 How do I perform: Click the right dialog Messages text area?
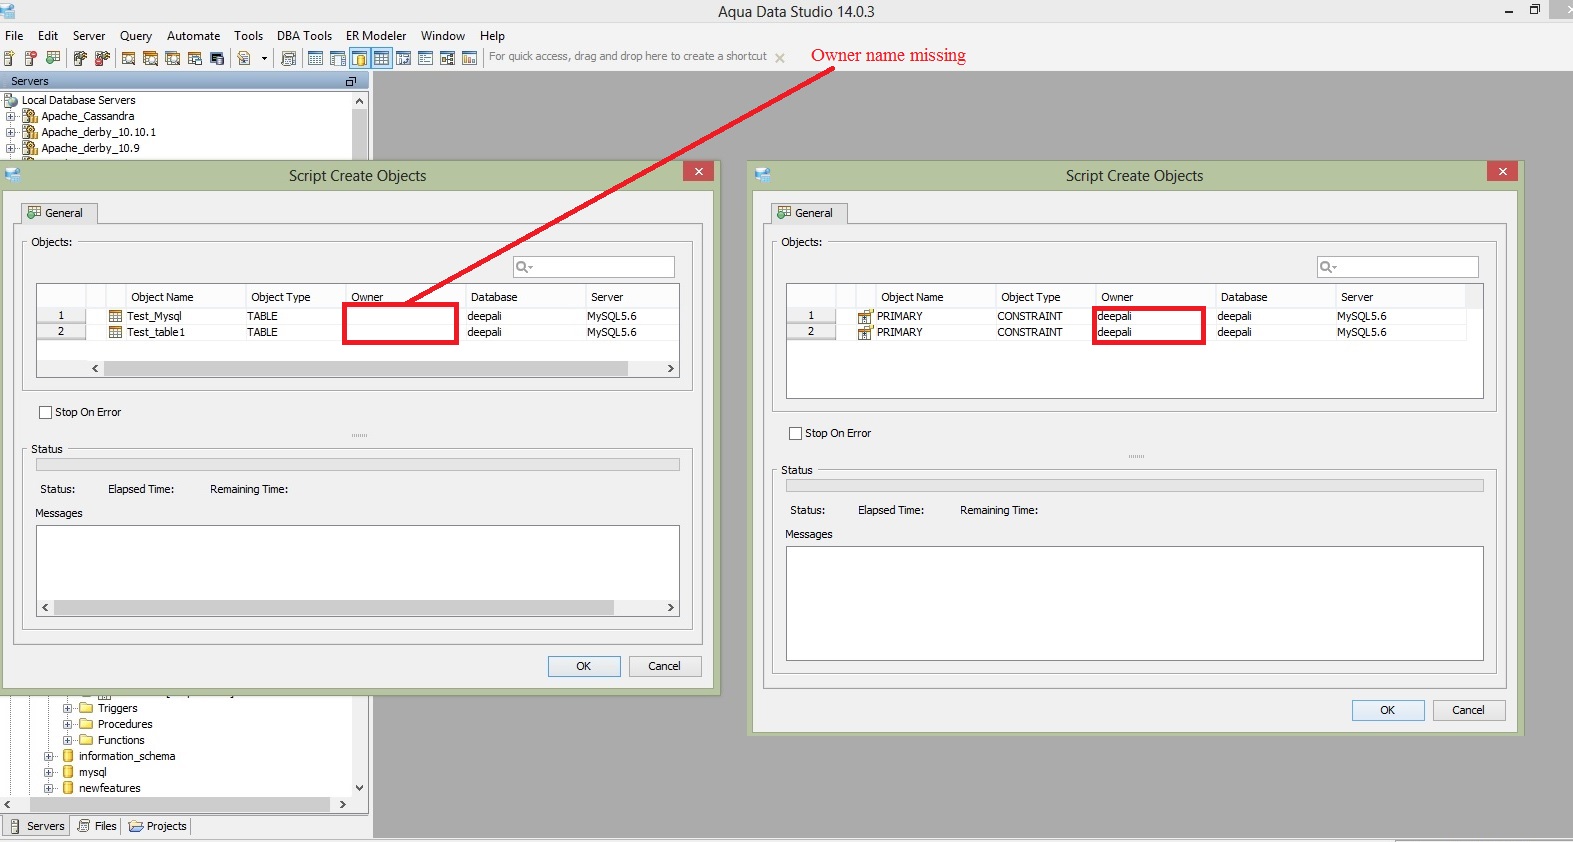[x=1134, y=603]
